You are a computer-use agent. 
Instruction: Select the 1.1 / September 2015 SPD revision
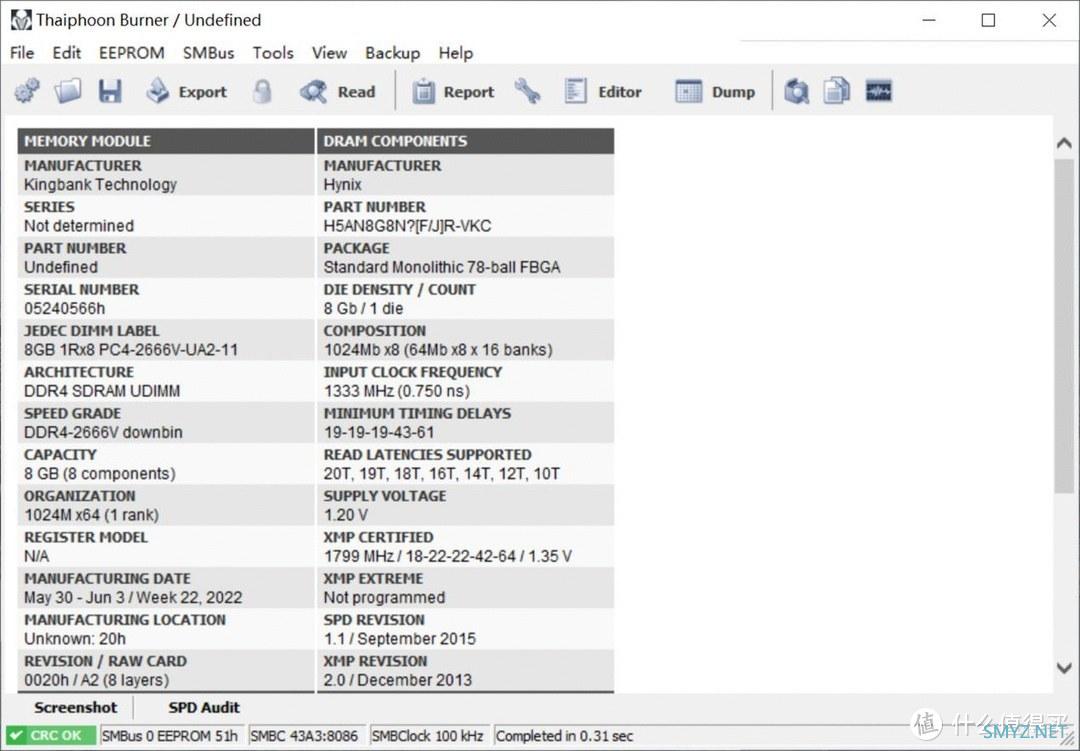click(399, 639)
